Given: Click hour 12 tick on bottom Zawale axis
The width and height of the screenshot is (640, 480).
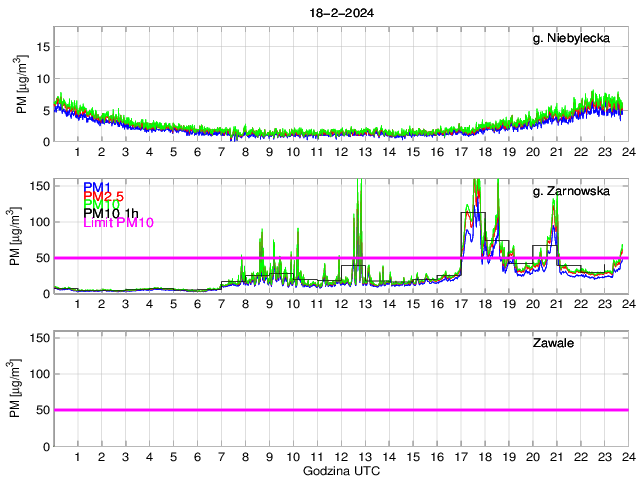Looking at the screenshot, I should coord(340,456).
